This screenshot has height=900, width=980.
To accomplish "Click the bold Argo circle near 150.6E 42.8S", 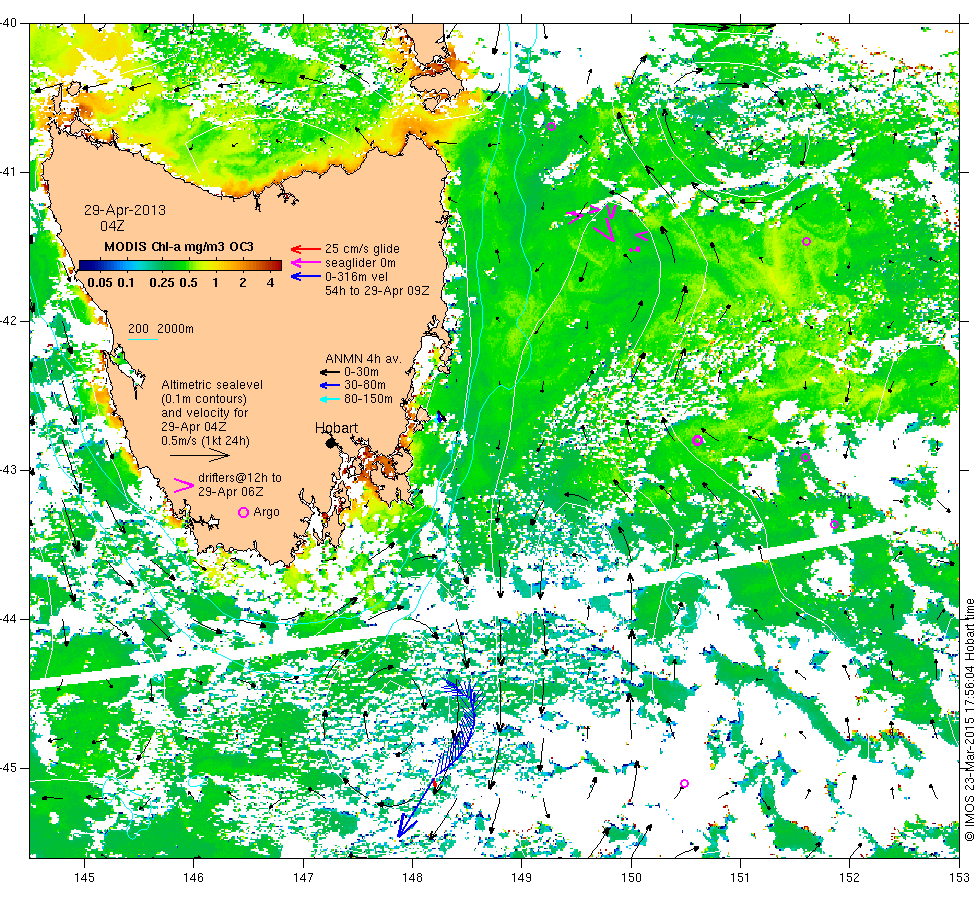I will (698, 441).
